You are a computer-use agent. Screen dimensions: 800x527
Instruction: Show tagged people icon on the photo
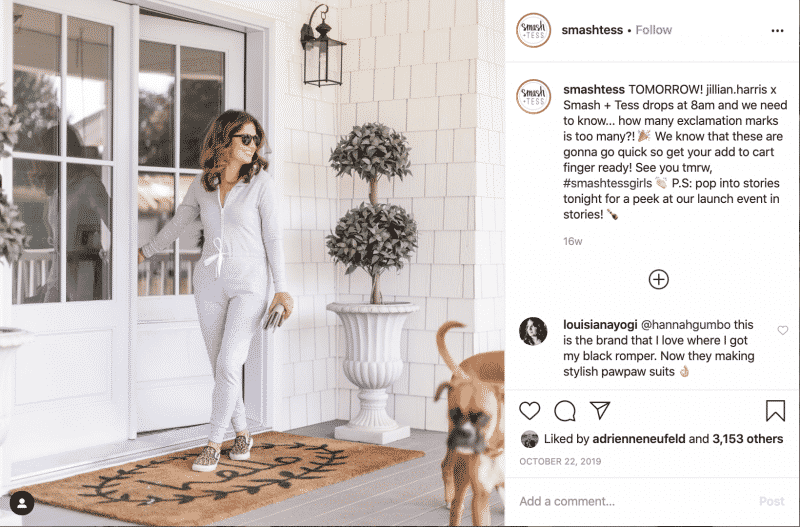pos(22,503)
